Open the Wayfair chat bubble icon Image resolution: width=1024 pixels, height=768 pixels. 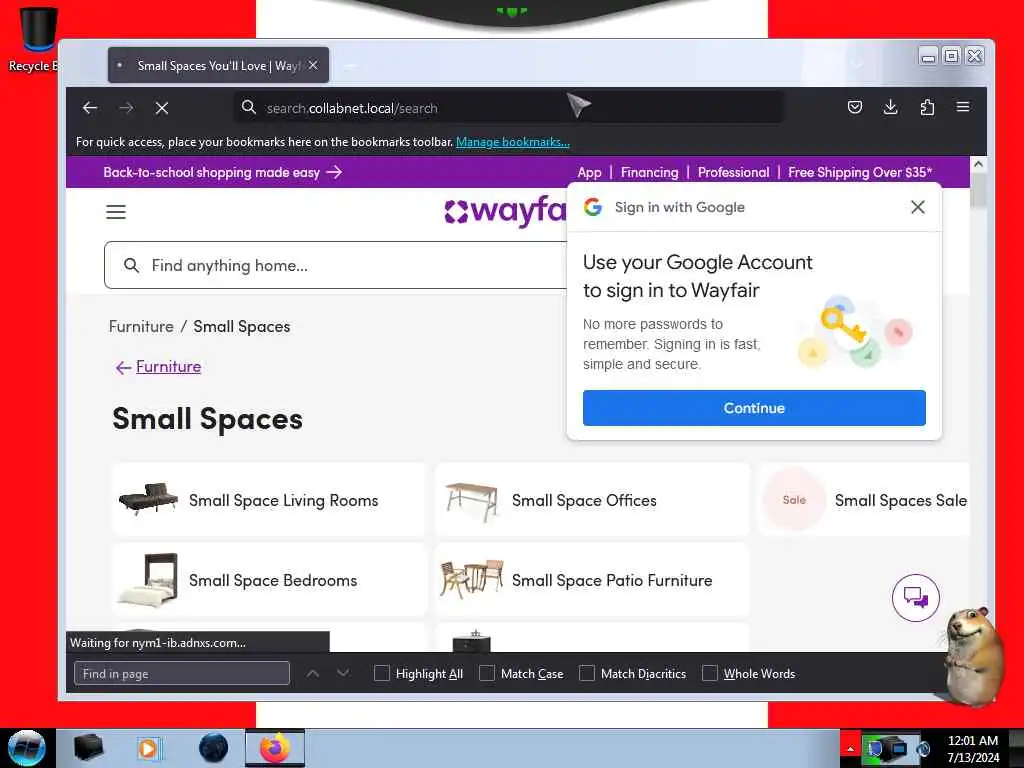pos(916,598)
